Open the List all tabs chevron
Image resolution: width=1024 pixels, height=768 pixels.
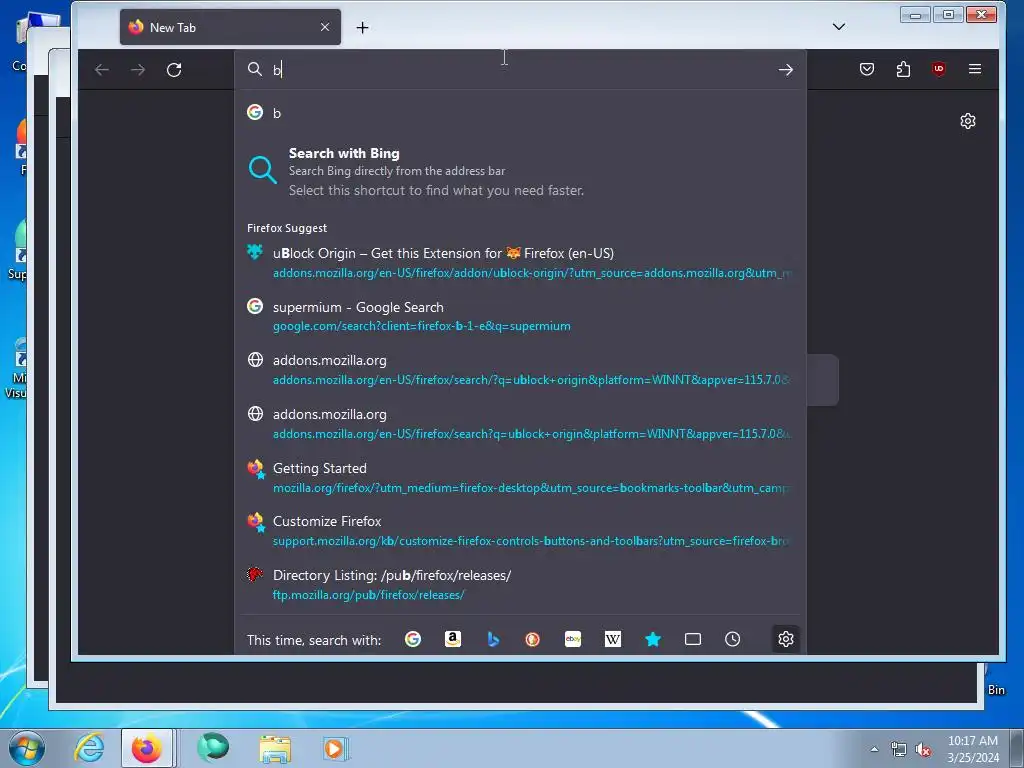click(839, 27)
